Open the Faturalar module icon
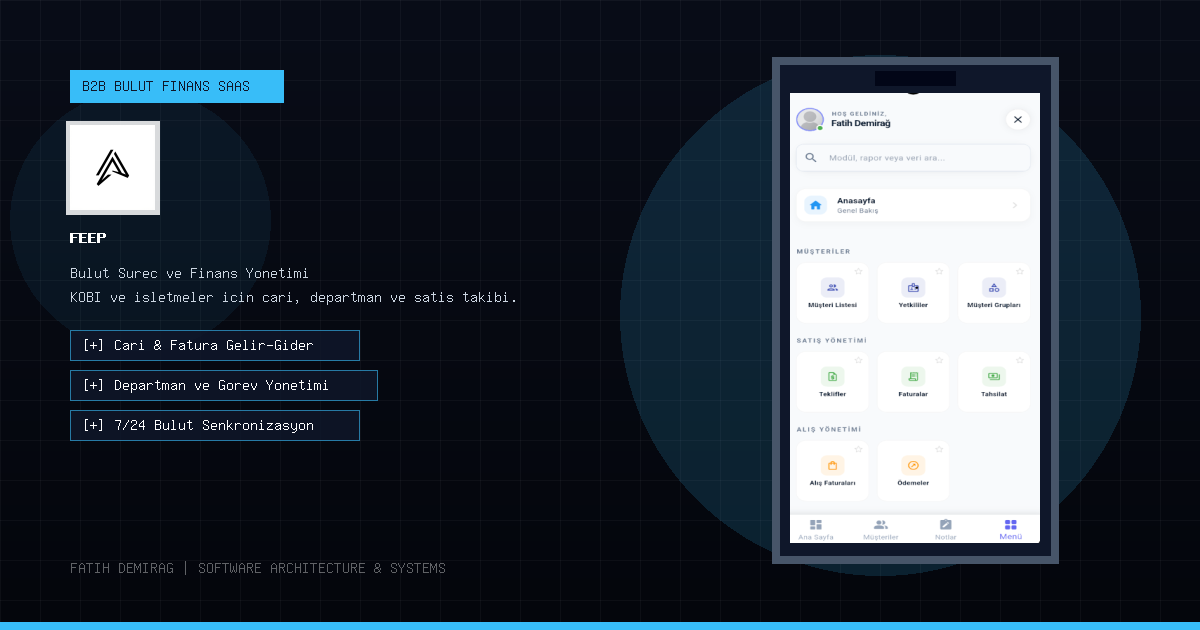This screenshot has width=1200, height=630. (913, 377)
